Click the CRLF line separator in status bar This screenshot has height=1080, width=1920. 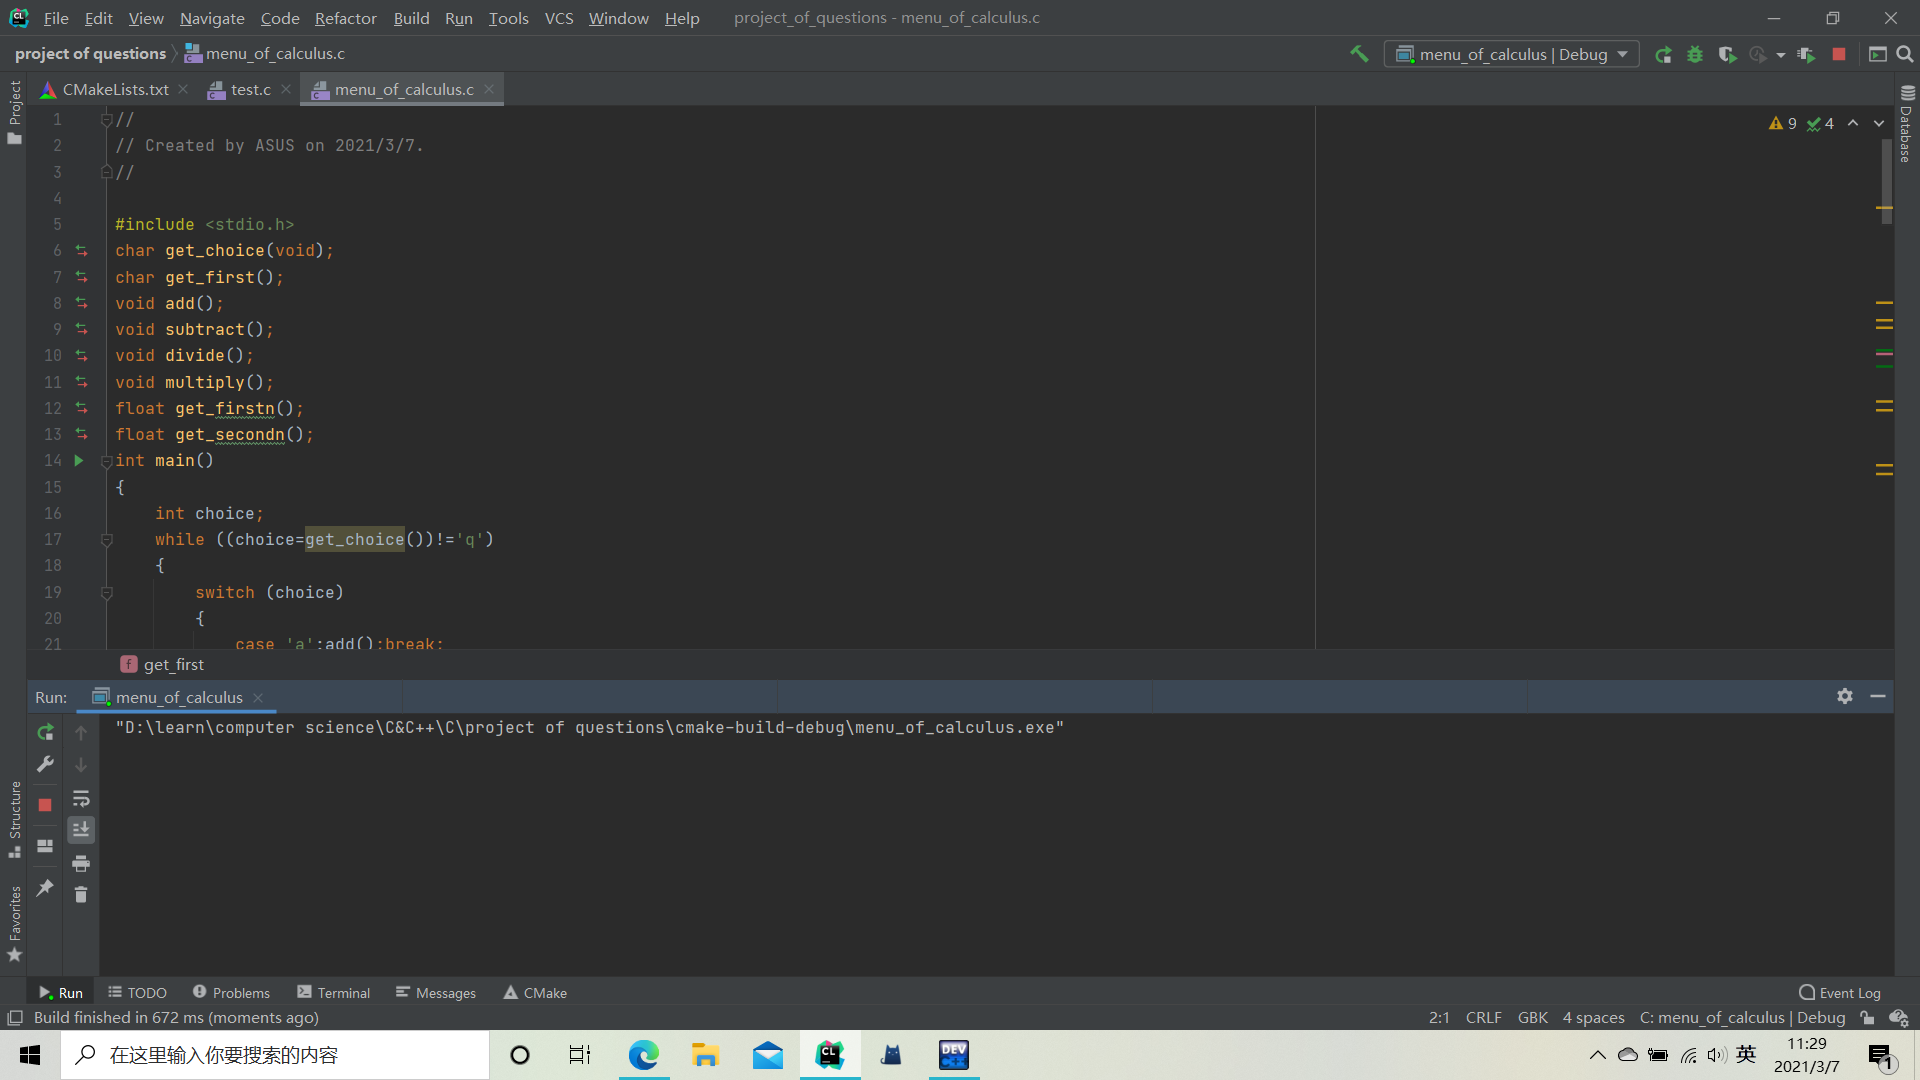[1483, 1018]
